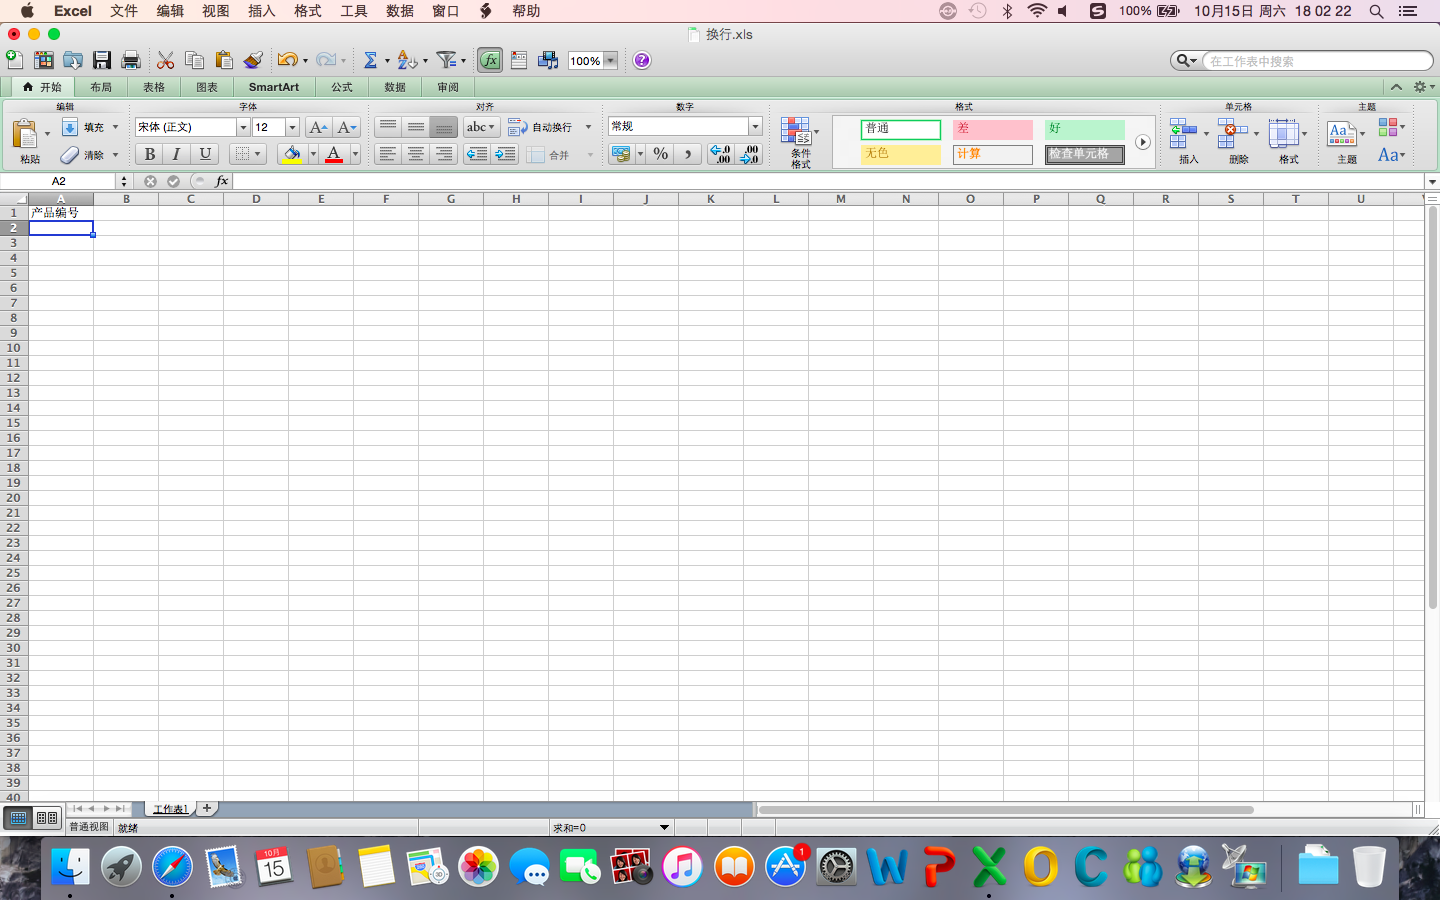Click the Filter funnel icon

point(446,60)
